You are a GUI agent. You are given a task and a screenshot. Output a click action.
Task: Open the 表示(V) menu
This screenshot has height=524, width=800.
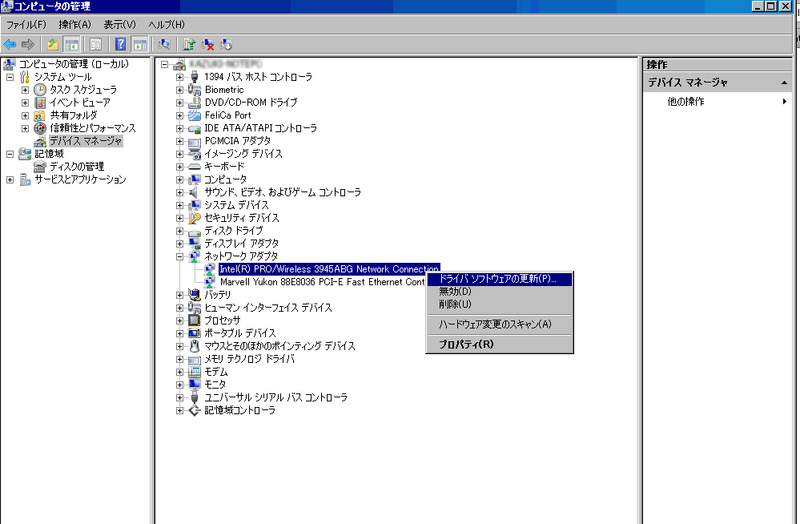click(120, 24)
